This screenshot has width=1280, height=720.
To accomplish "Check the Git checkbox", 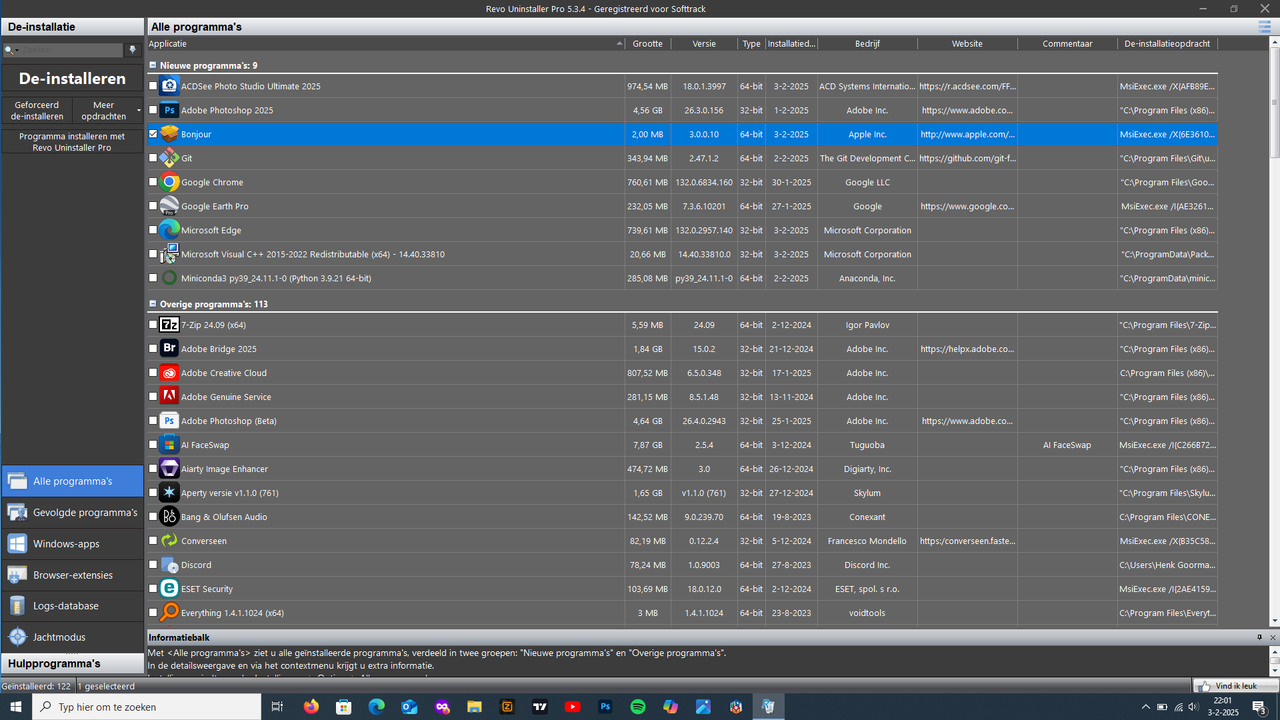I will point(153,158).
